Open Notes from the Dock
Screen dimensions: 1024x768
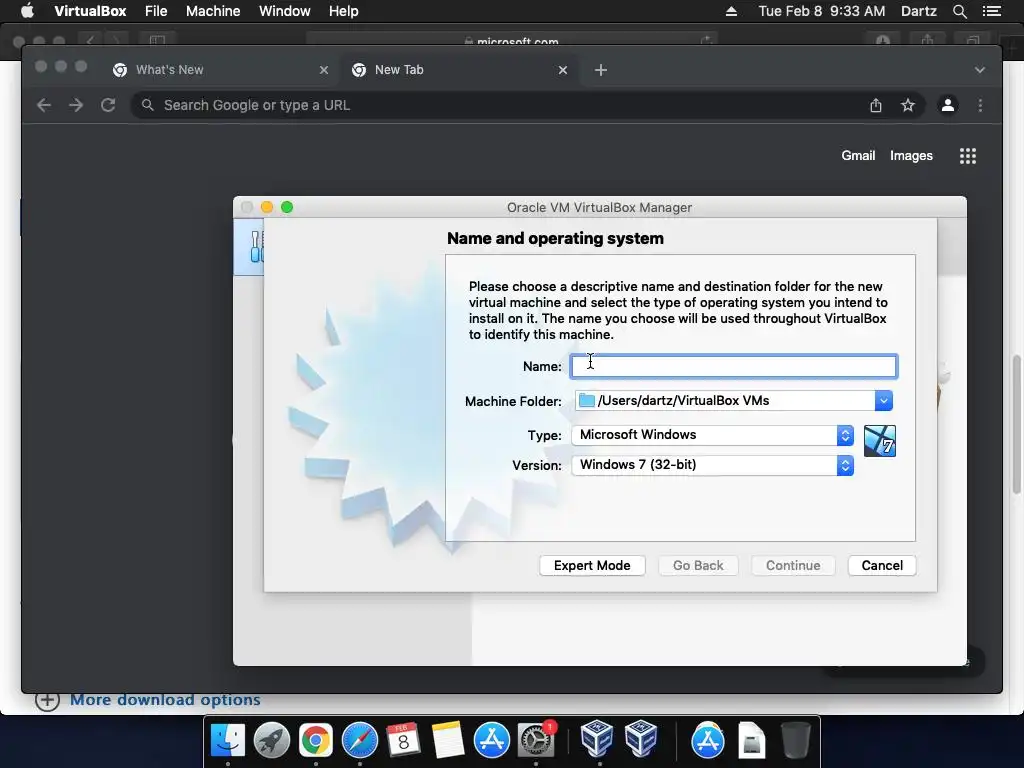click(x=448, y=741)
